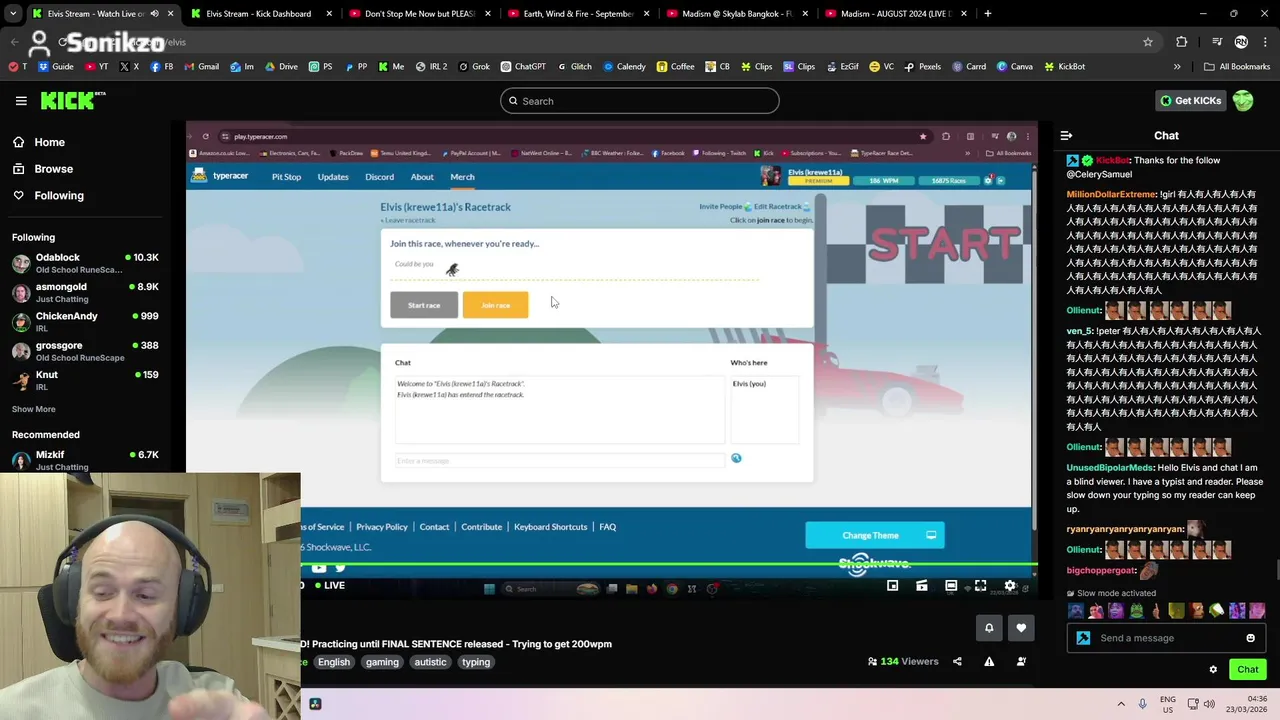Open the Kick hamburger menu
Viewport: 1280px width, 720px height.
[x=21, y=101]
